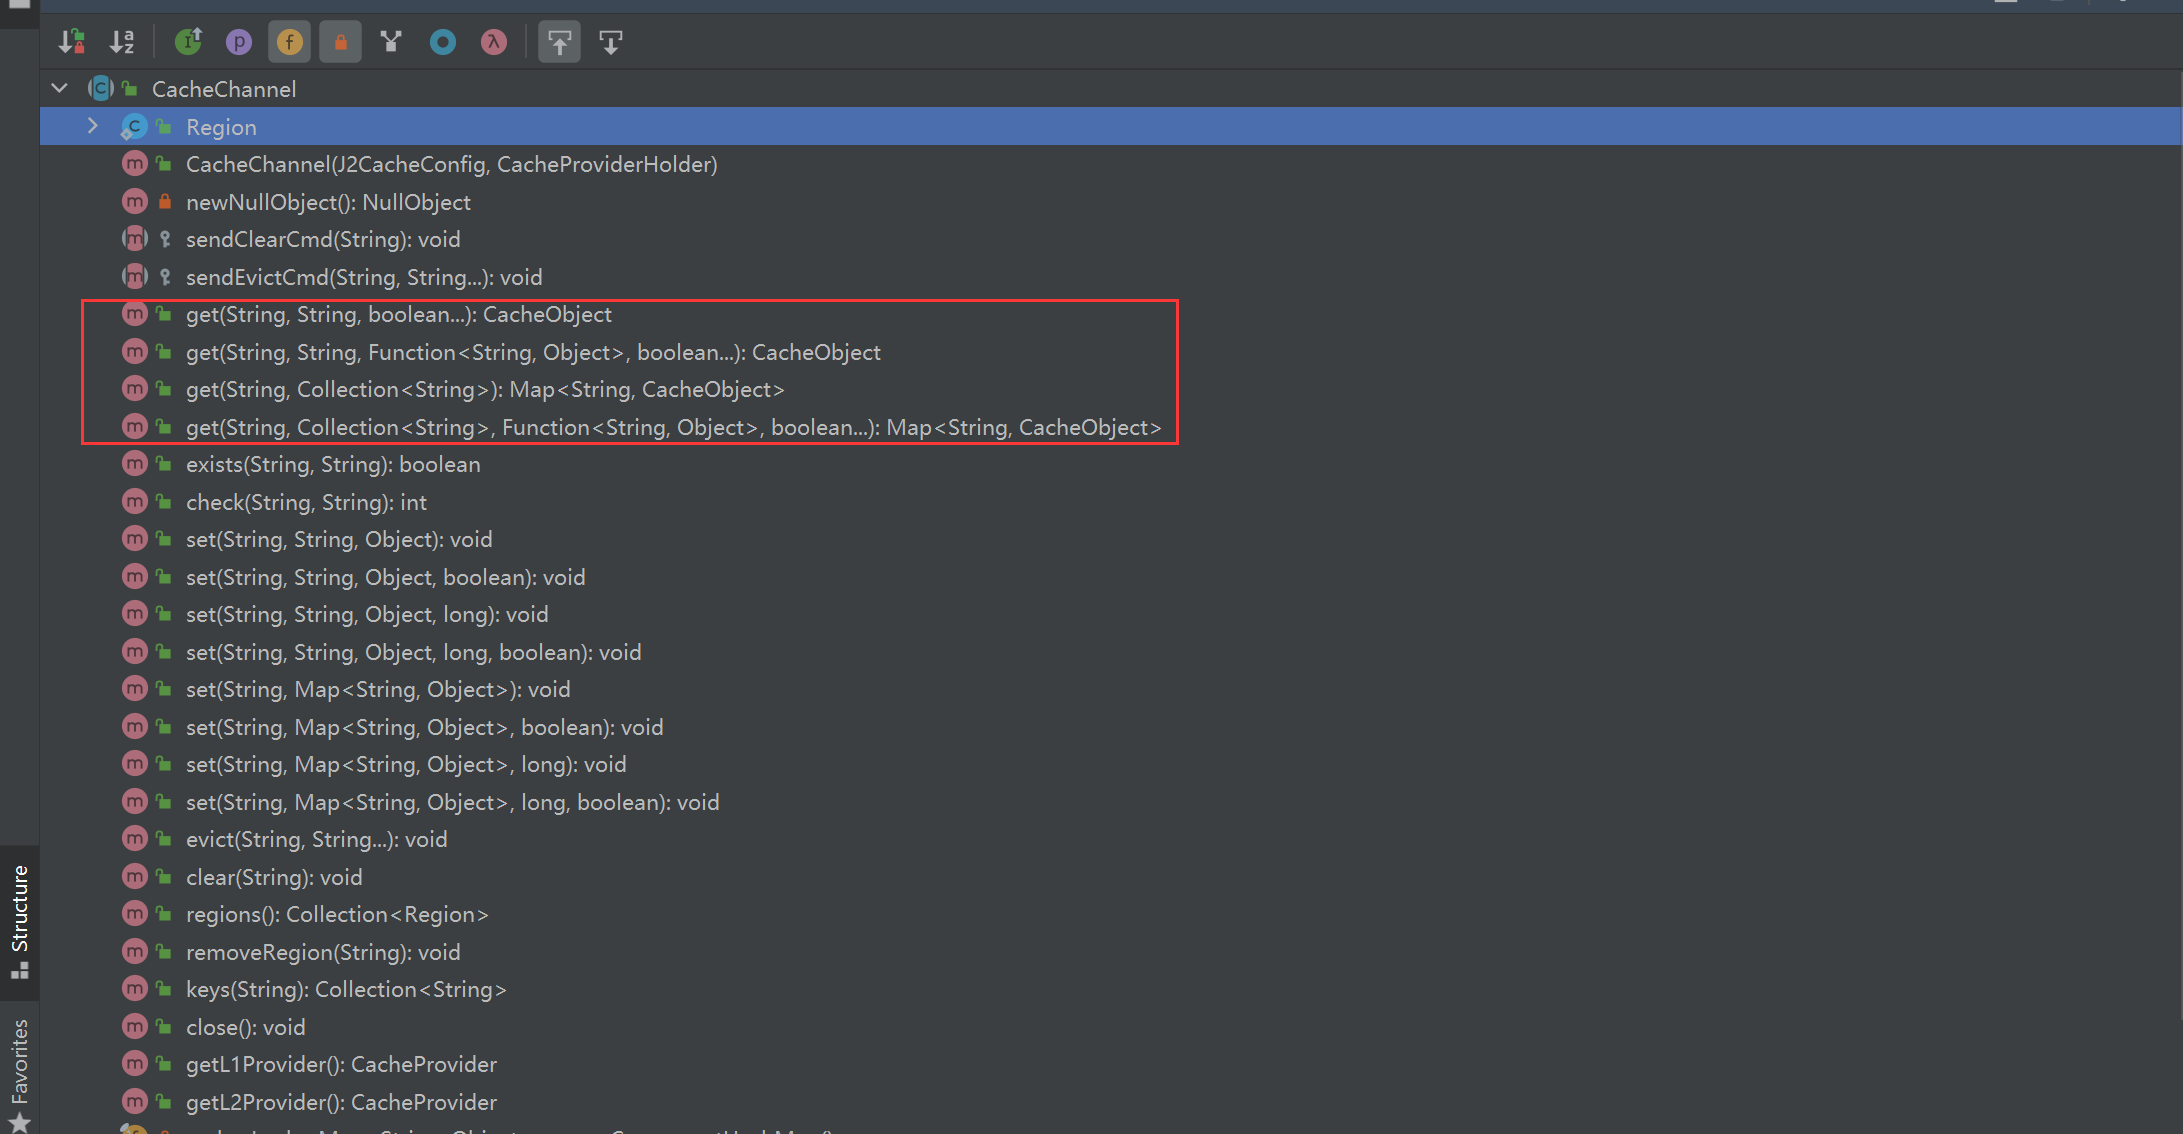Select the Region tree item

click(1110, 127)
